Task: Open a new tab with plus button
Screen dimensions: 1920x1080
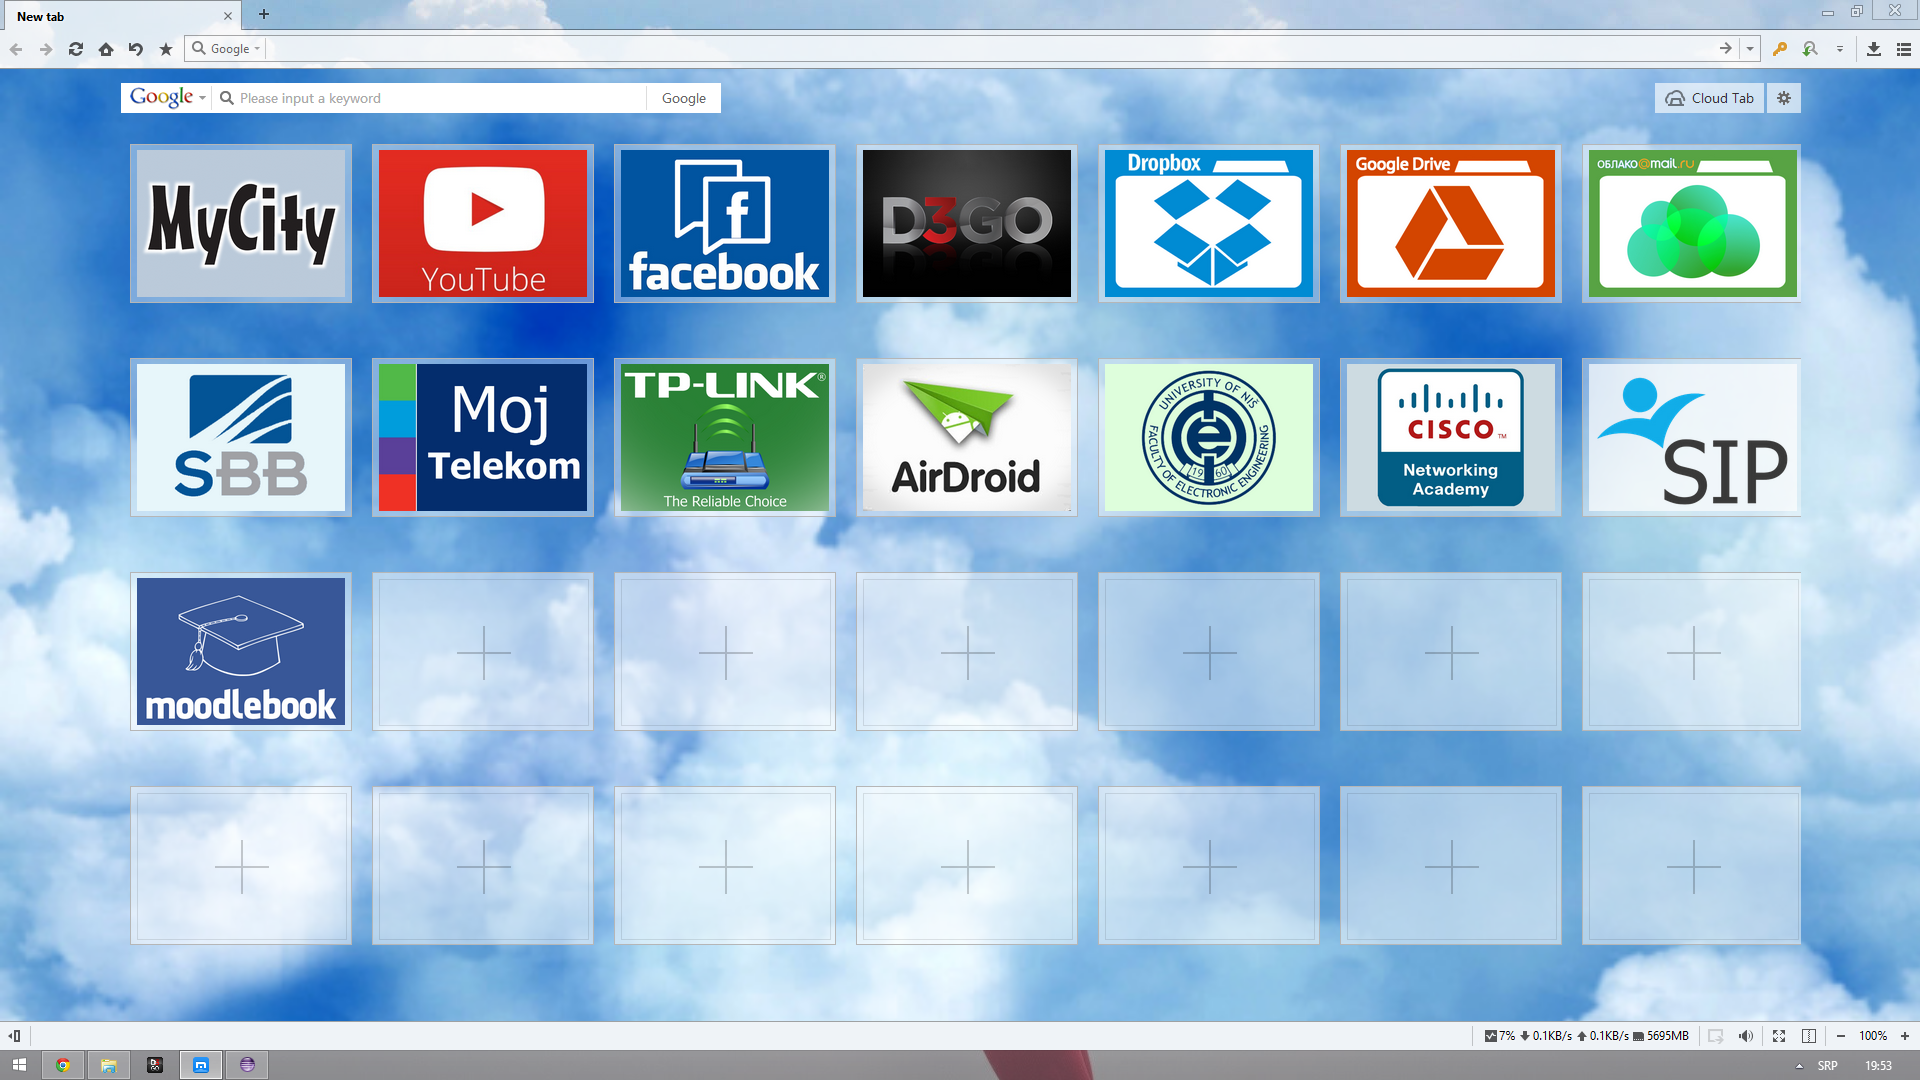Action: pos(264,14)
